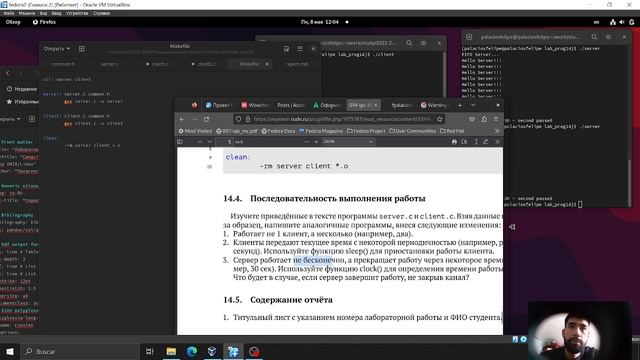Click the Firefox back arrow button
Viewport: 640px width, 360px height.
182,119
